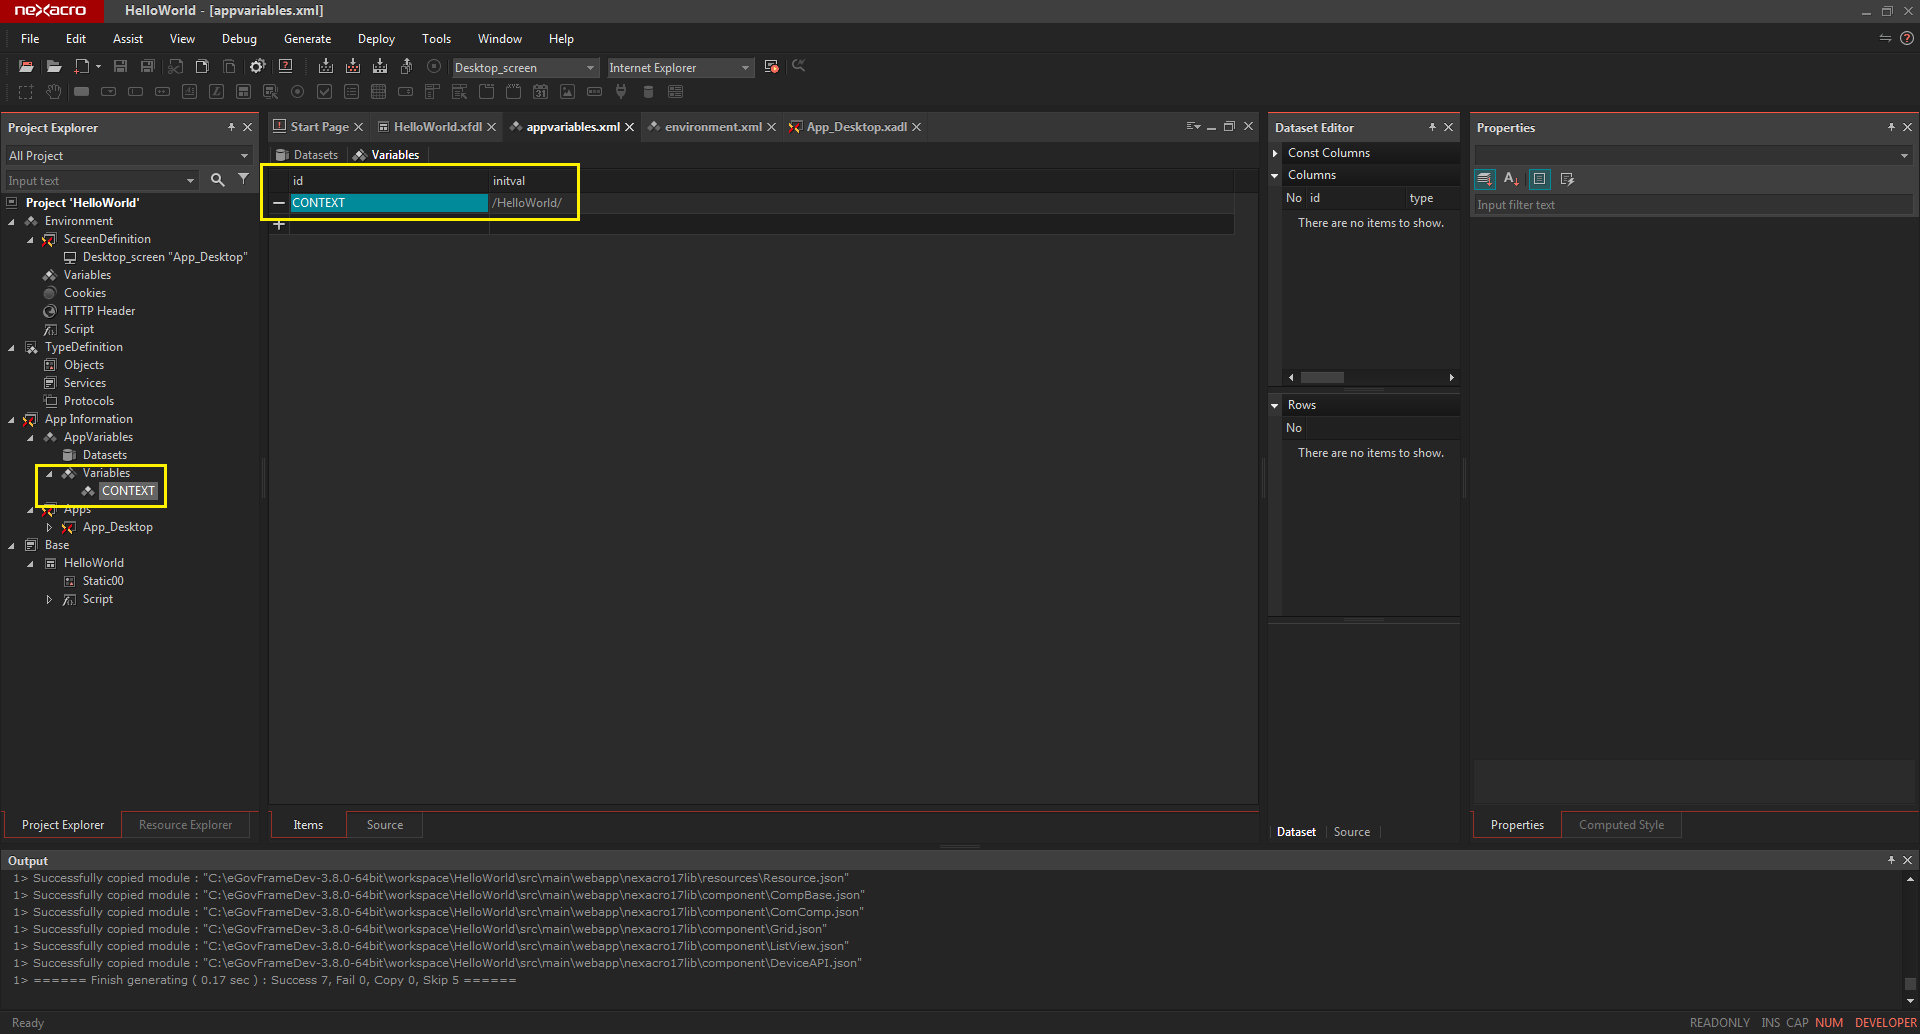Collapse the Rows section in Dataset Editor

(1275, 405)
